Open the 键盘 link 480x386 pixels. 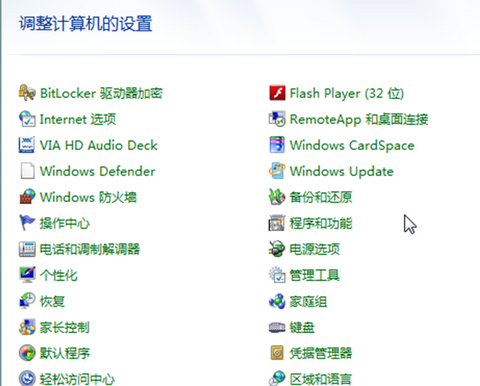pos(302,327)
